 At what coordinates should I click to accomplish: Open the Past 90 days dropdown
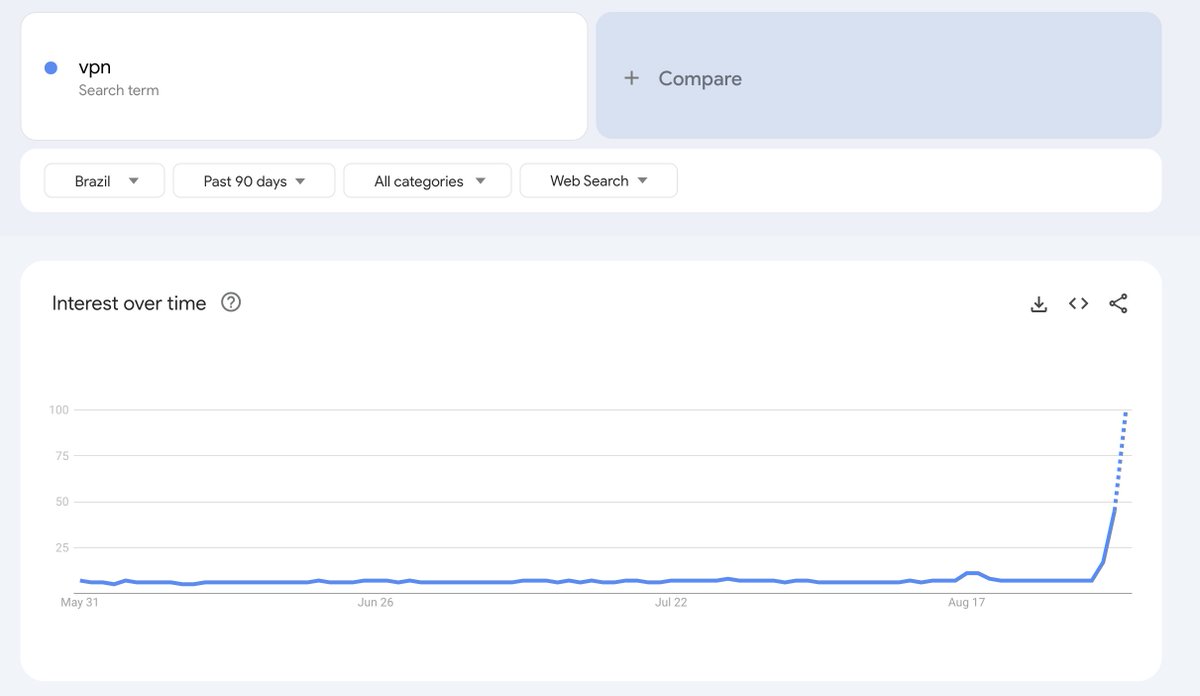click(254, 181)
